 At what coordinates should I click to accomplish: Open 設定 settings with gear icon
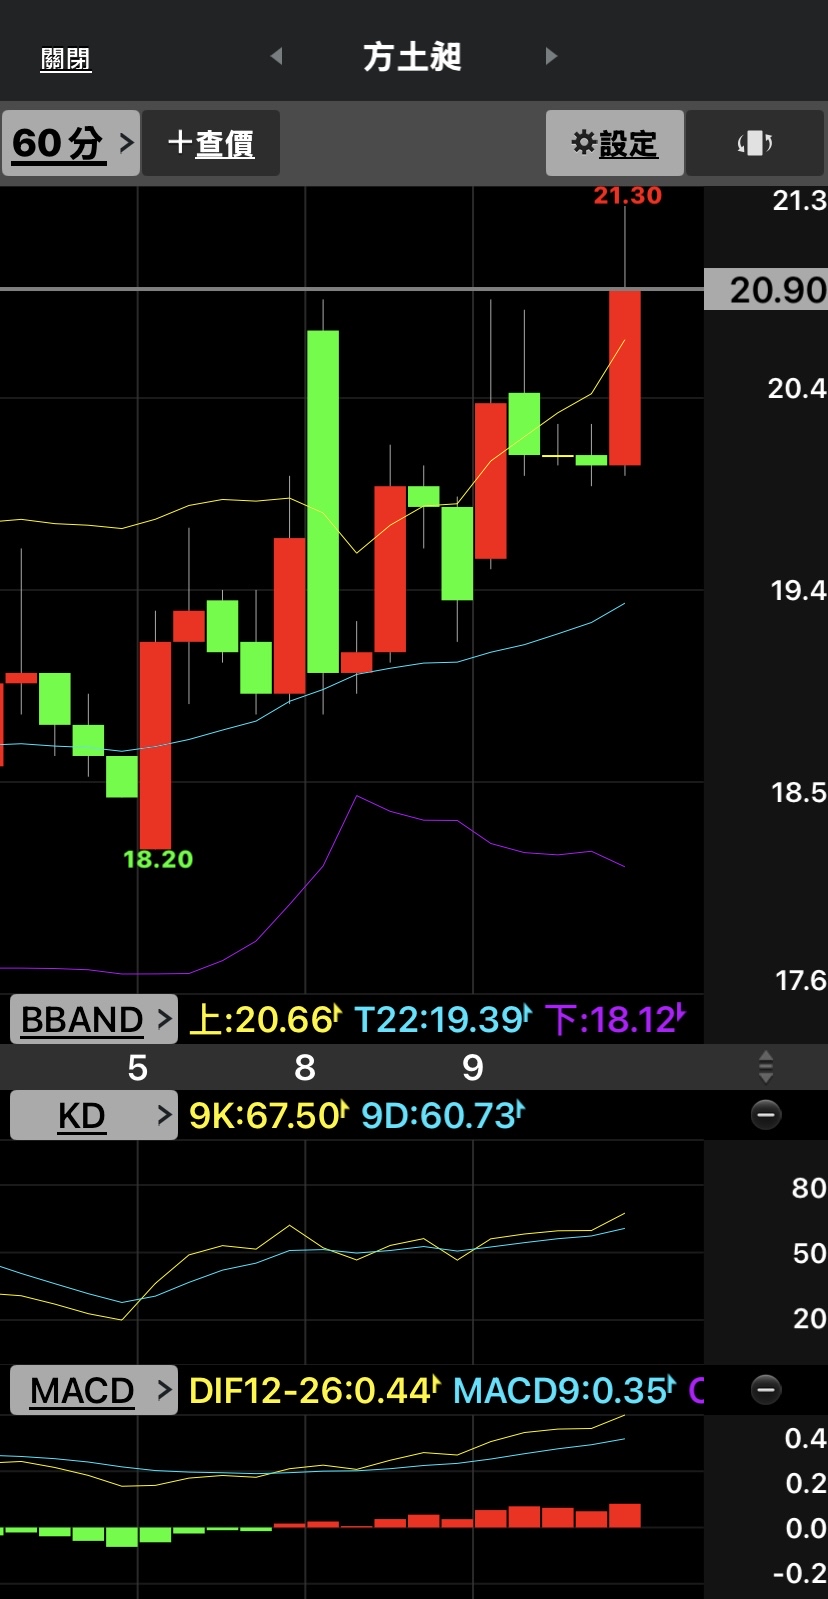pyautogui.click(x=615, y=143)
